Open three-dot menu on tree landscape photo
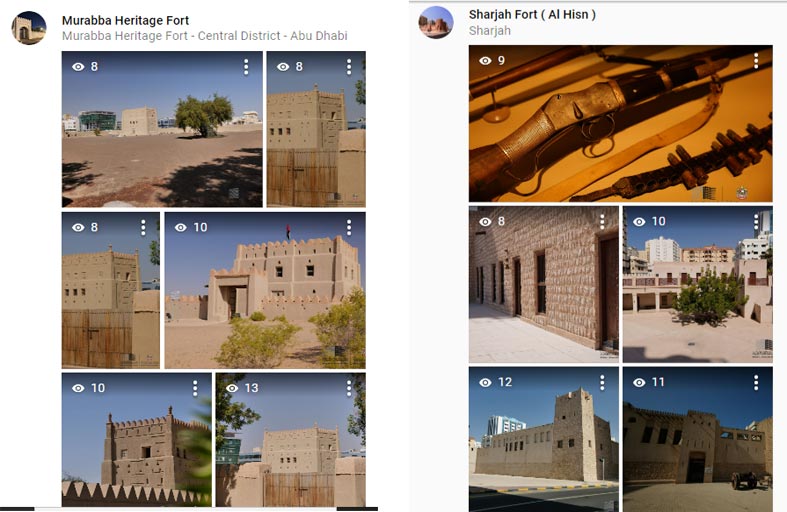The width and height of the screenshot is (787, 512). (246, 67)
